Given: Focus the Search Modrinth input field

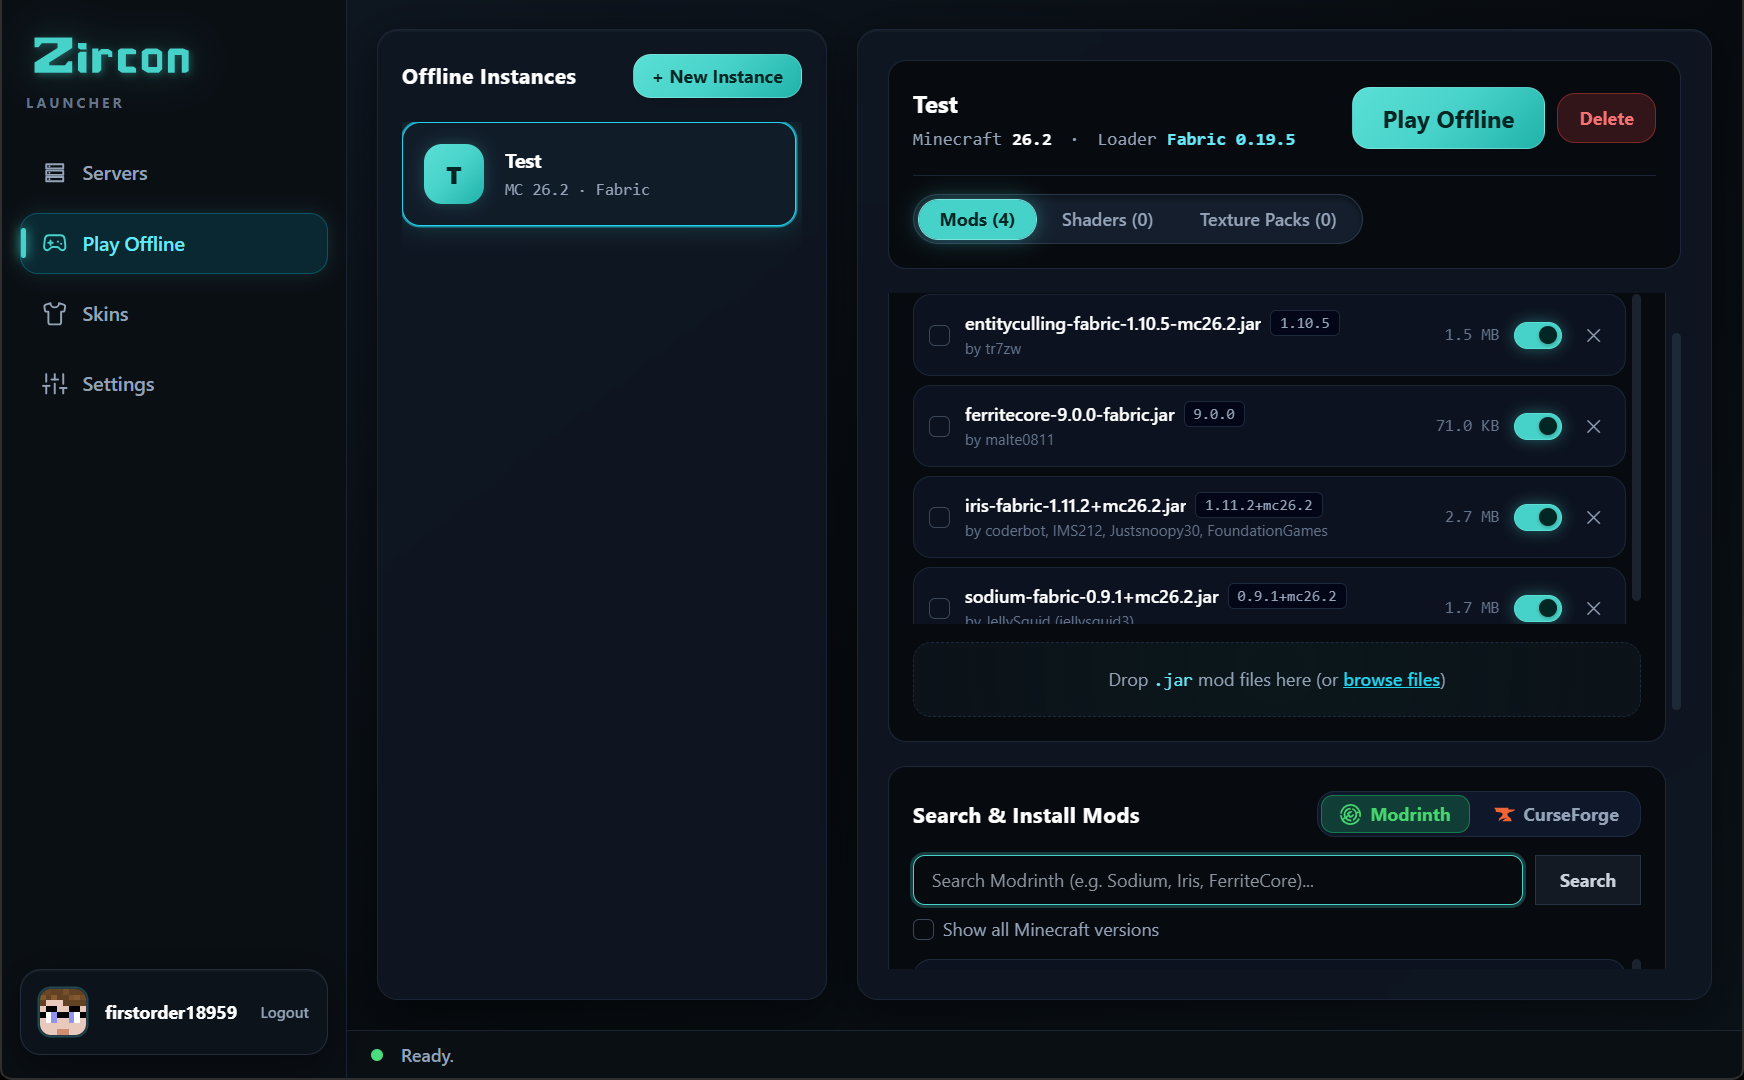Looking at the screenshot, I should coord(1217,880).
